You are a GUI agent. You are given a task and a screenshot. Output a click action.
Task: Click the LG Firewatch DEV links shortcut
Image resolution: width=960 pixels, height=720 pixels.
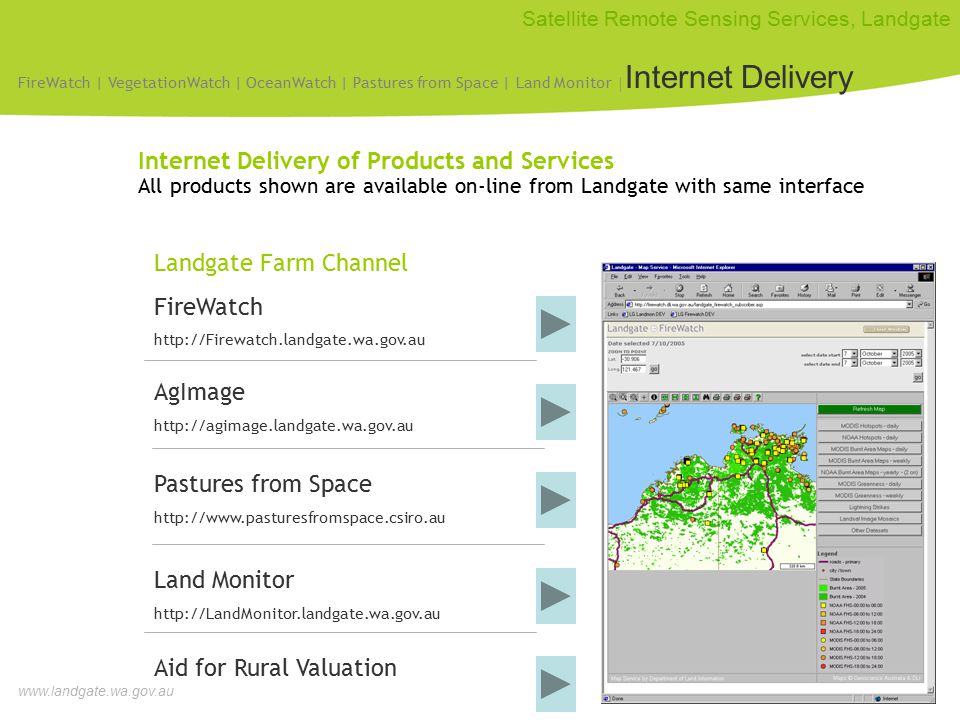pos(693,314)
